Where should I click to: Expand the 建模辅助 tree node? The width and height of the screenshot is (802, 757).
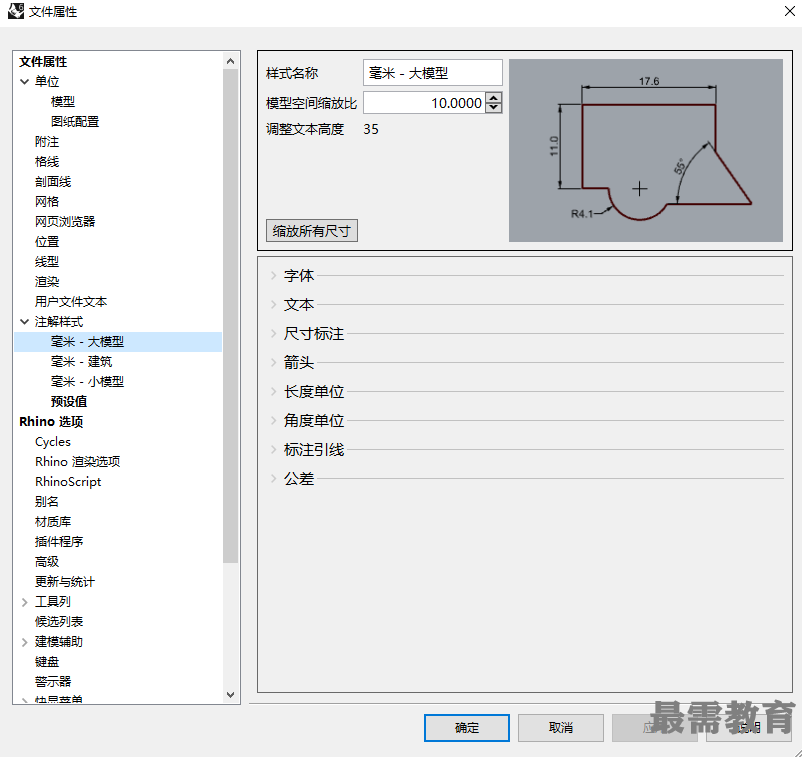click(24, 642)
